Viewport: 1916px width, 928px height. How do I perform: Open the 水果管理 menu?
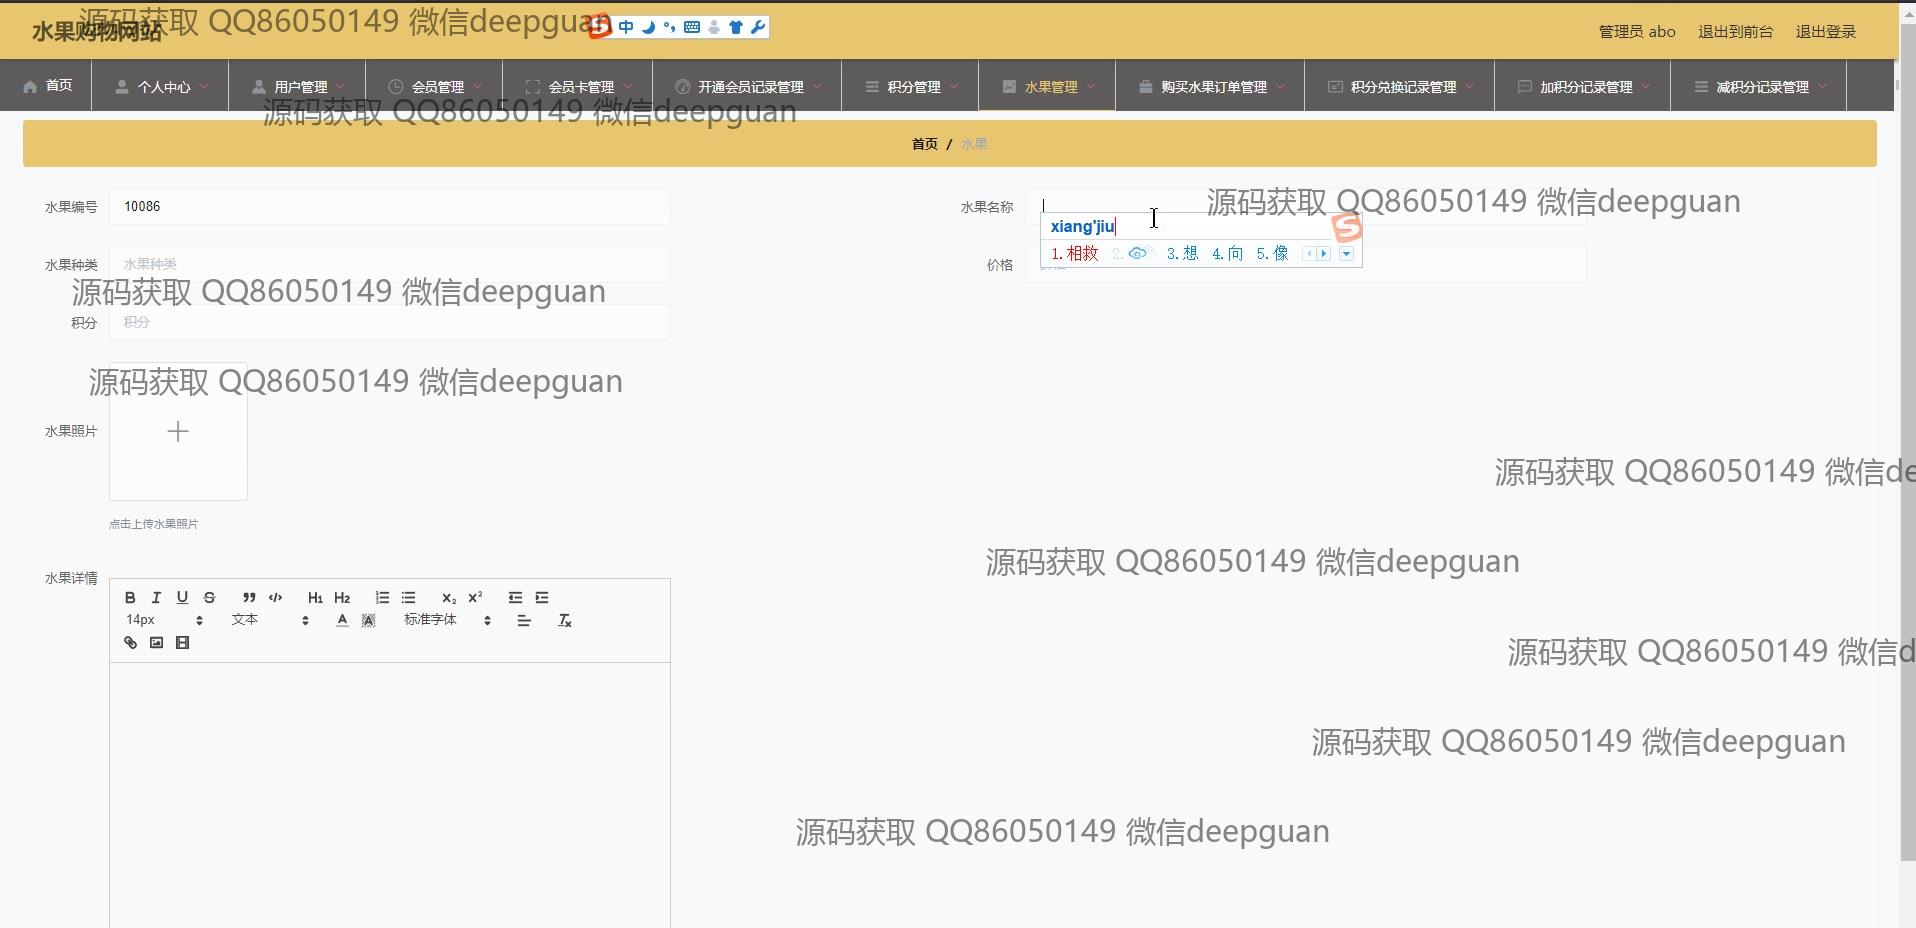(1049, 87)
